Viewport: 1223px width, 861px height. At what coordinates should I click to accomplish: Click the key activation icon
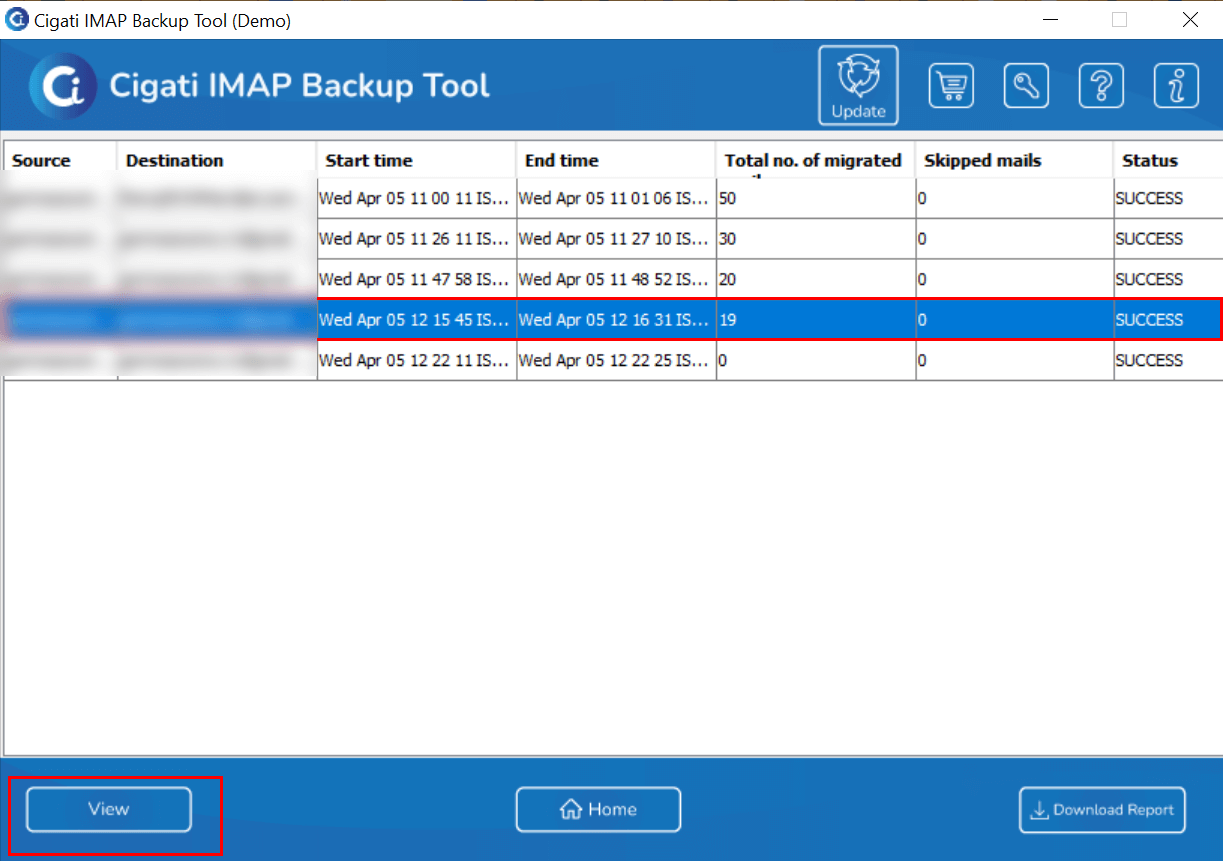pos(1026,86)
